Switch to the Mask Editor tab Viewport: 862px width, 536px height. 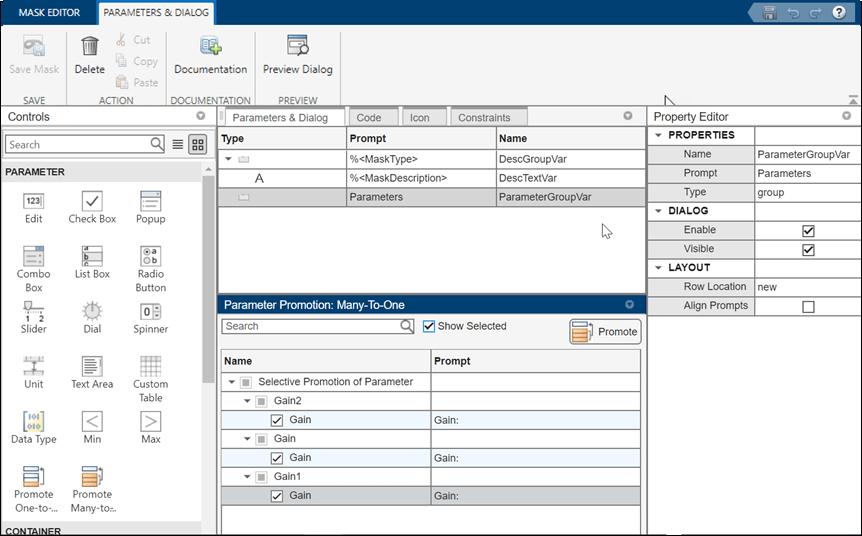coord(50,13)
